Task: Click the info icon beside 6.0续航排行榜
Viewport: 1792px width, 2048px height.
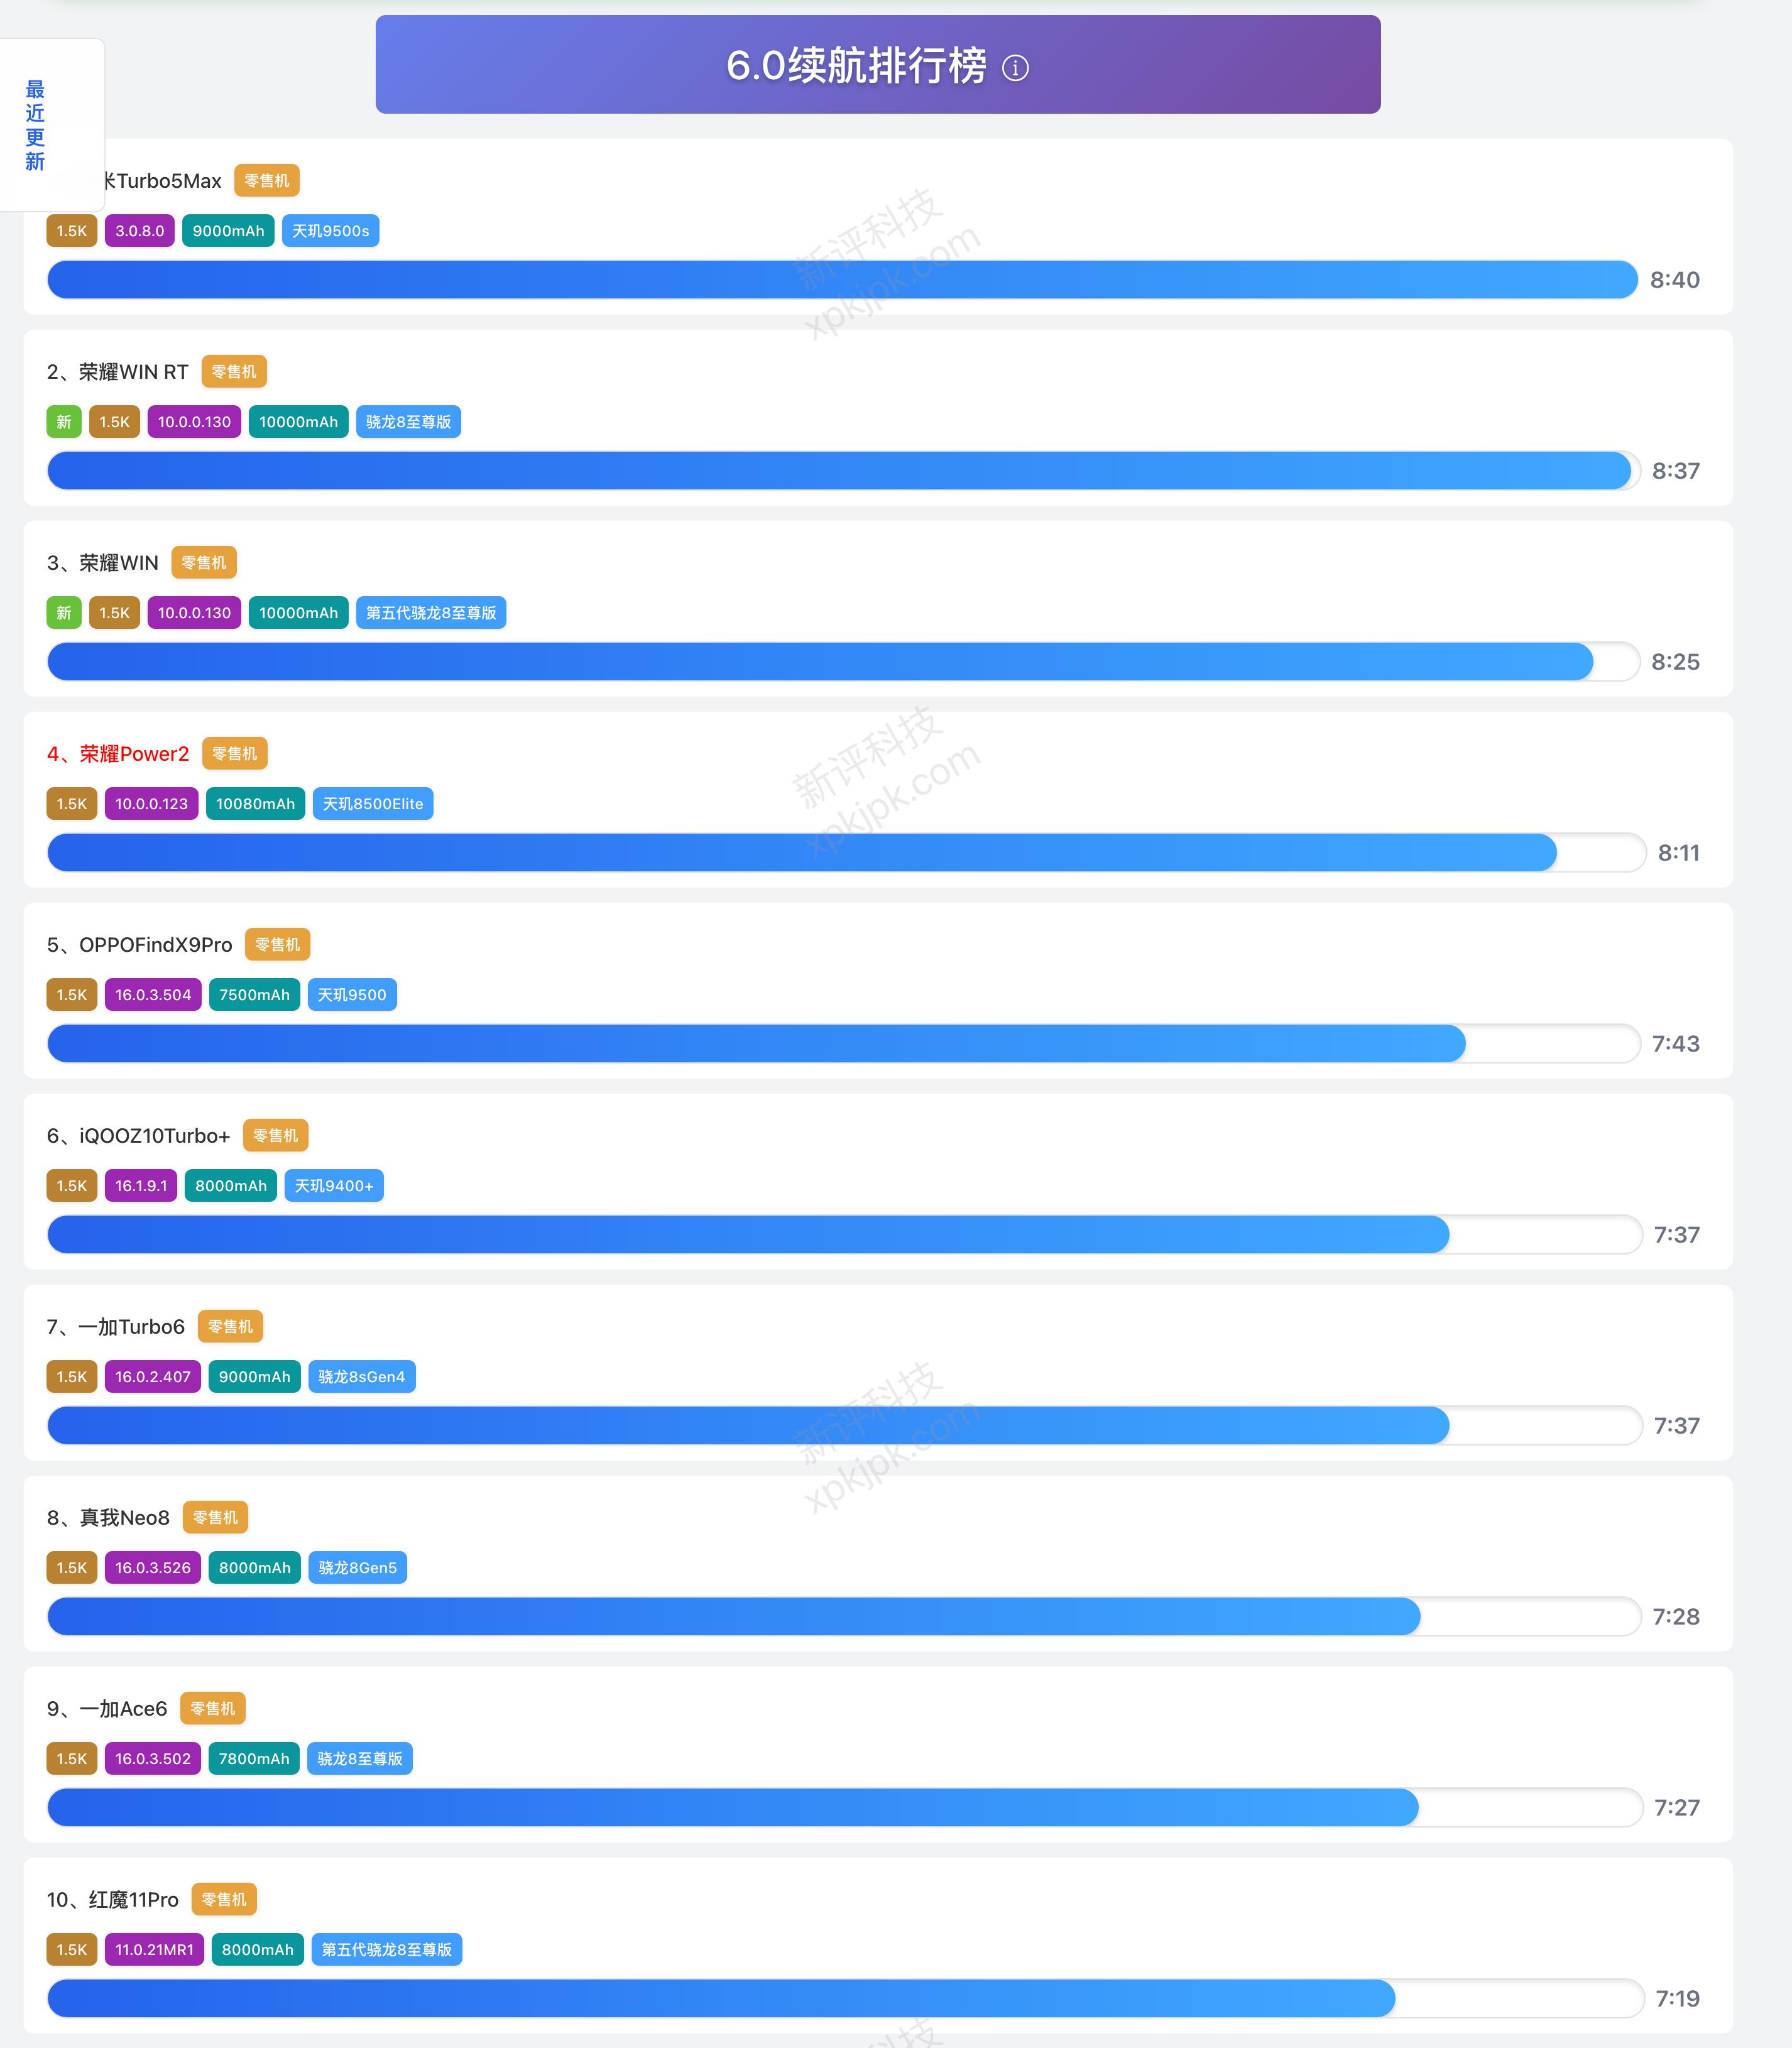Action: 1015,68
